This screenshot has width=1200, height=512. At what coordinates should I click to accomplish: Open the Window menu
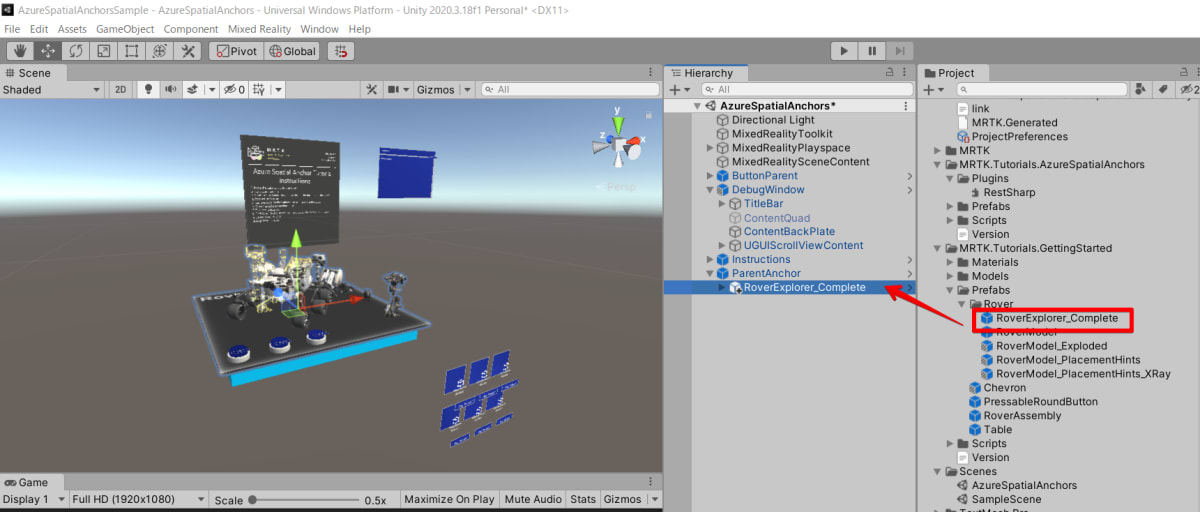click(319, 29)
